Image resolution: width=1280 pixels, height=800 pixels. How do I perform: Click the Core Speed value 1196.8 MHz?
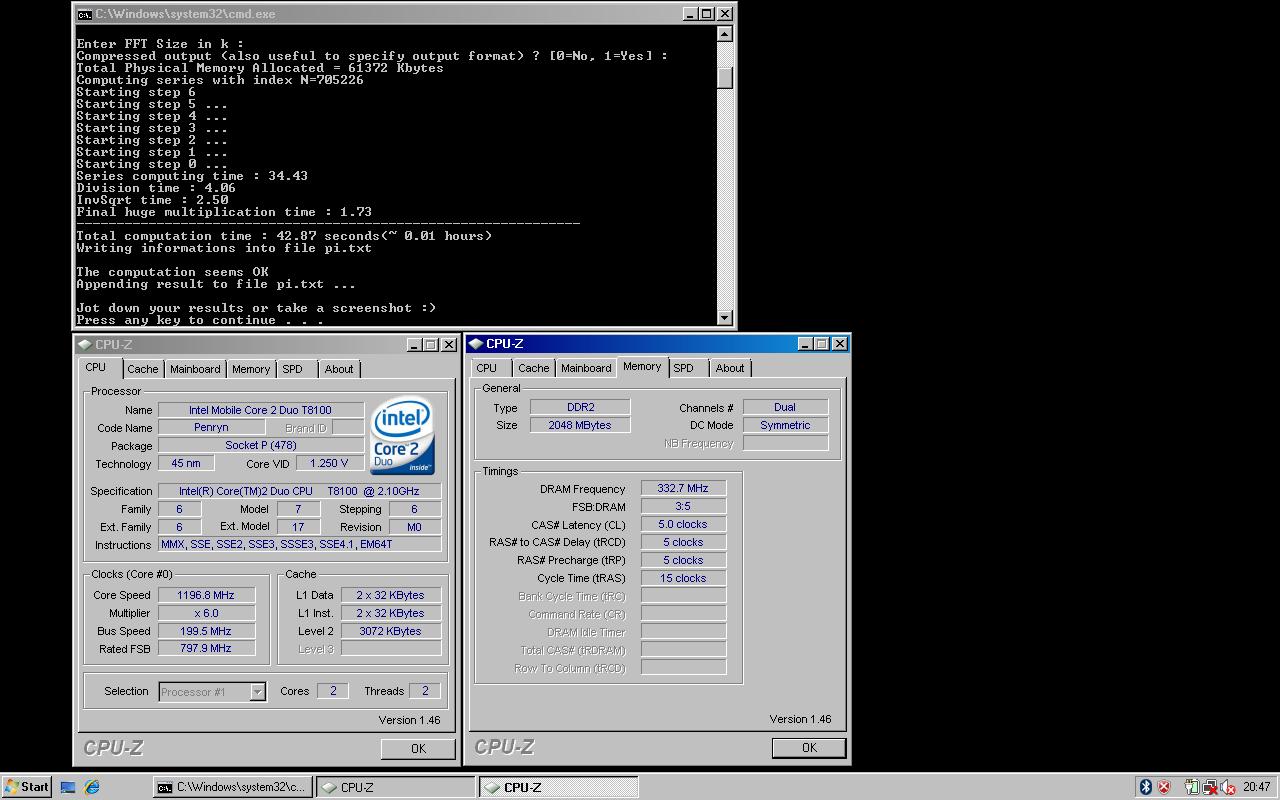(206, 595)
